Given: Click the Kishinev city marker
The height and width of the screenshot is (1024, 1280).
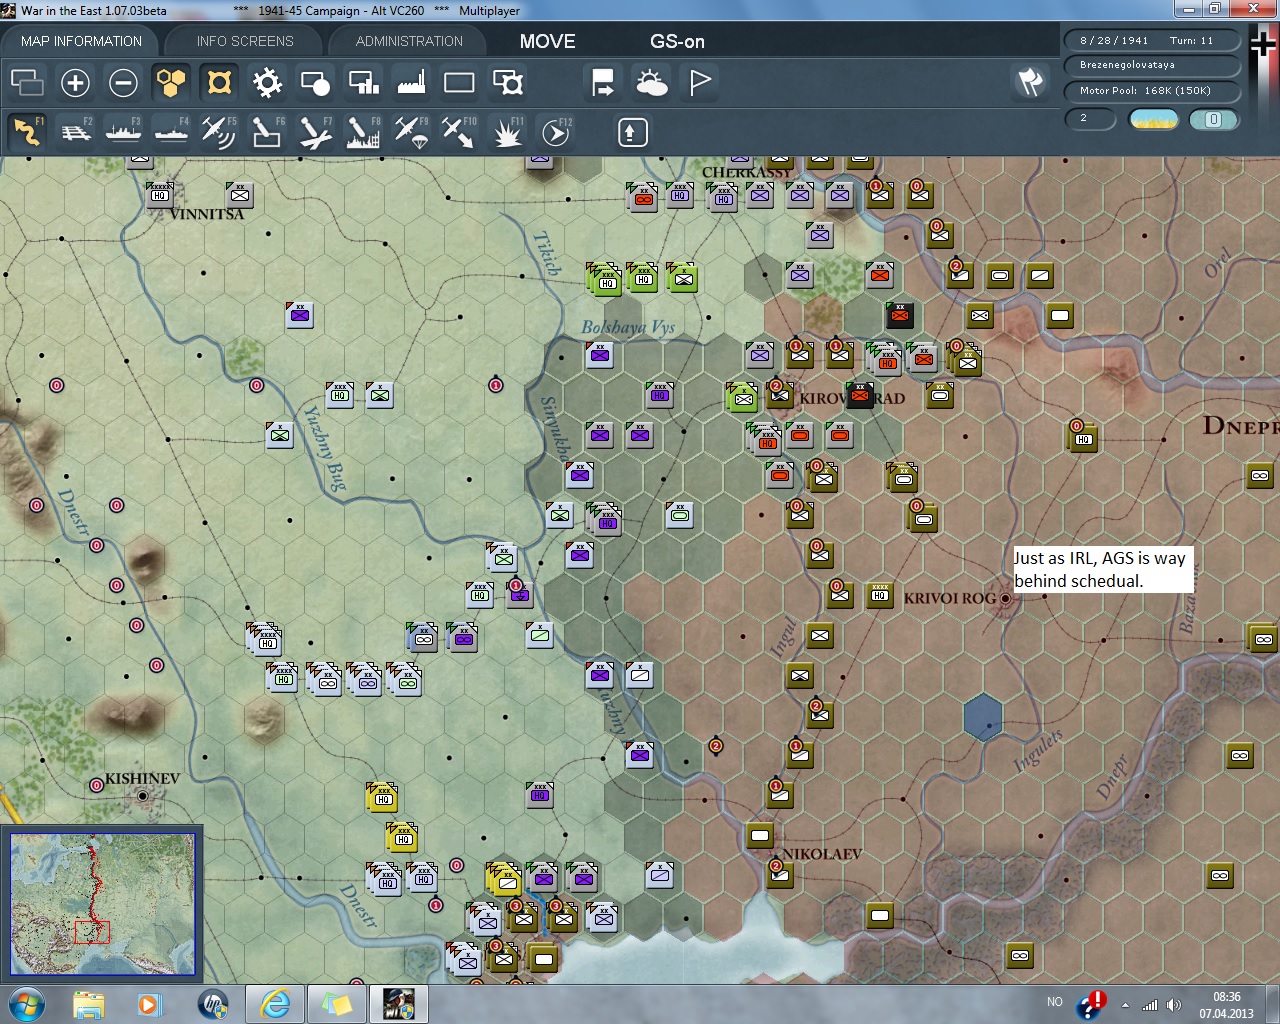Looking at the screenshot, I should [143, 796].
